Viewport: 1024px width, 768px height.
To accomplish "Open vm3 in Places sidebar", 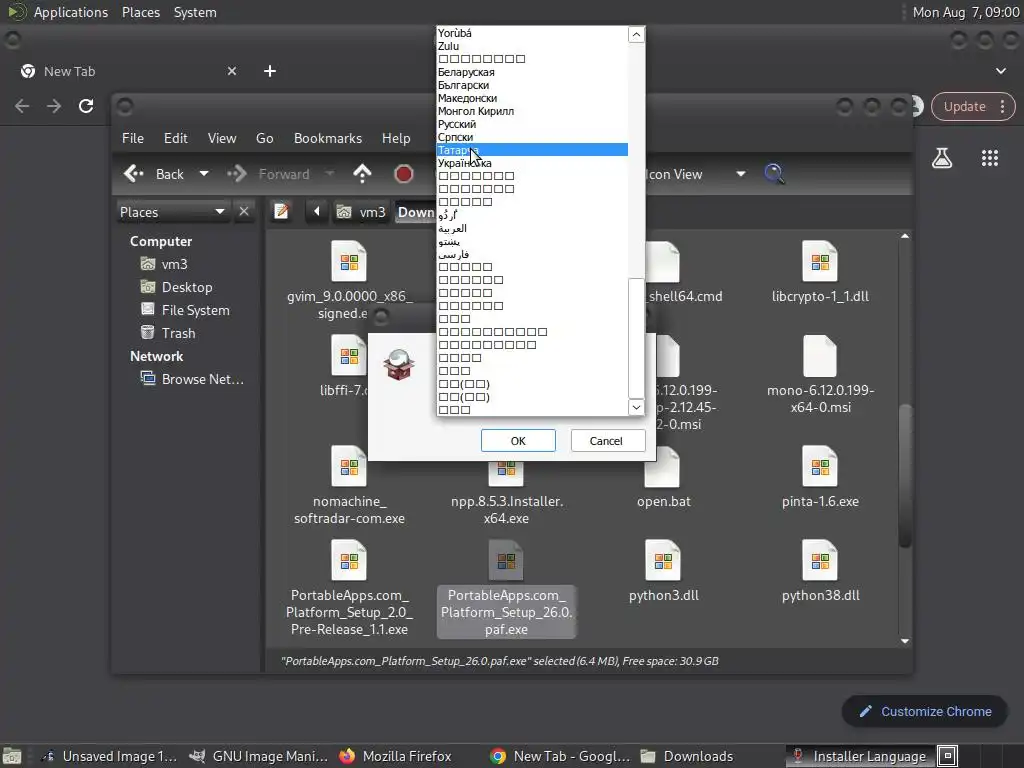I will click(x=165, y=264).
